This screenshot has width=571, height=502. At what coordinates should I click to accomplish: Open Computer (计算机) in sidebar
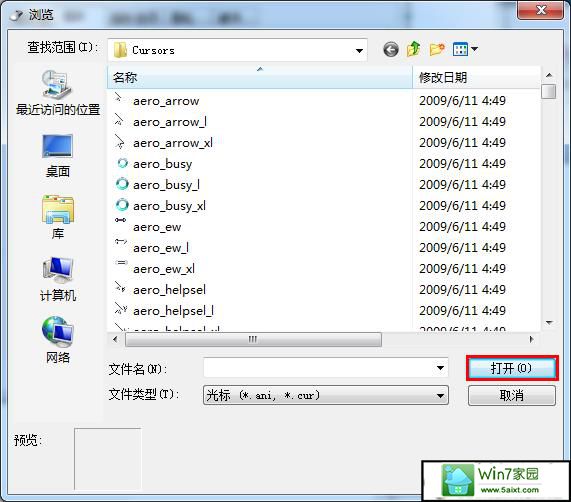(x=58, y=279)
